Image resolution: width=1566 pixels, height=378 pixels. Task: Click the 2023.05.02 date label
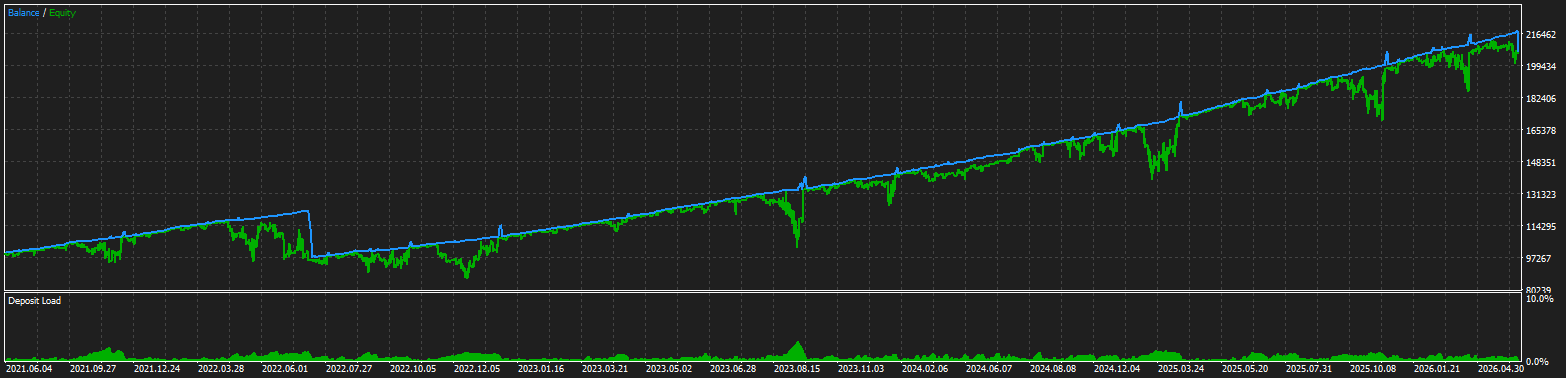(x=670, y=368)
